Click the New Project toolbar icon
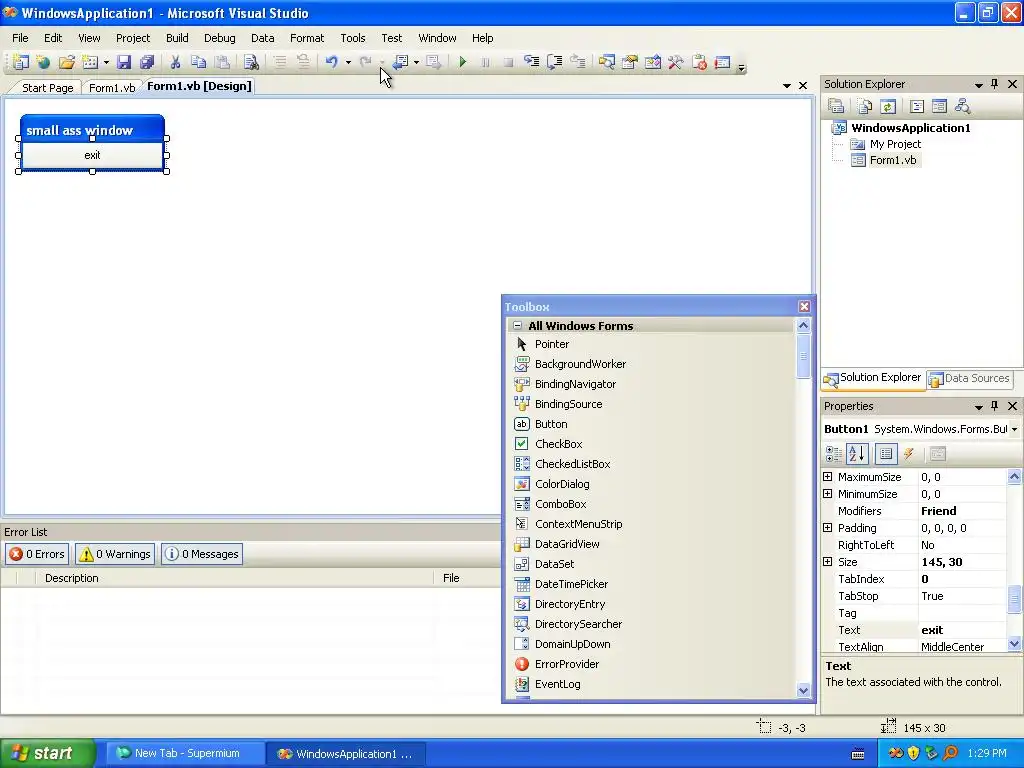This screenshot has width=1024, height=768. pos(20,62)
